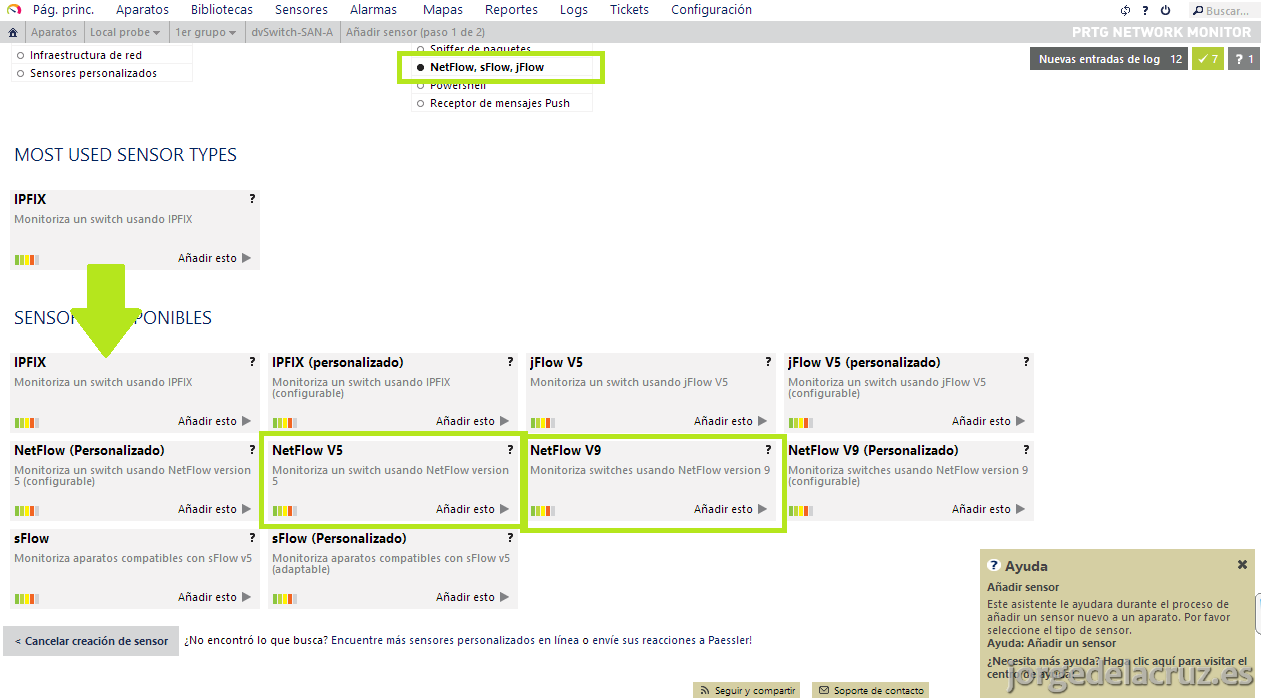
Task: Open help for jFlow V5 card
Action: 768,362
